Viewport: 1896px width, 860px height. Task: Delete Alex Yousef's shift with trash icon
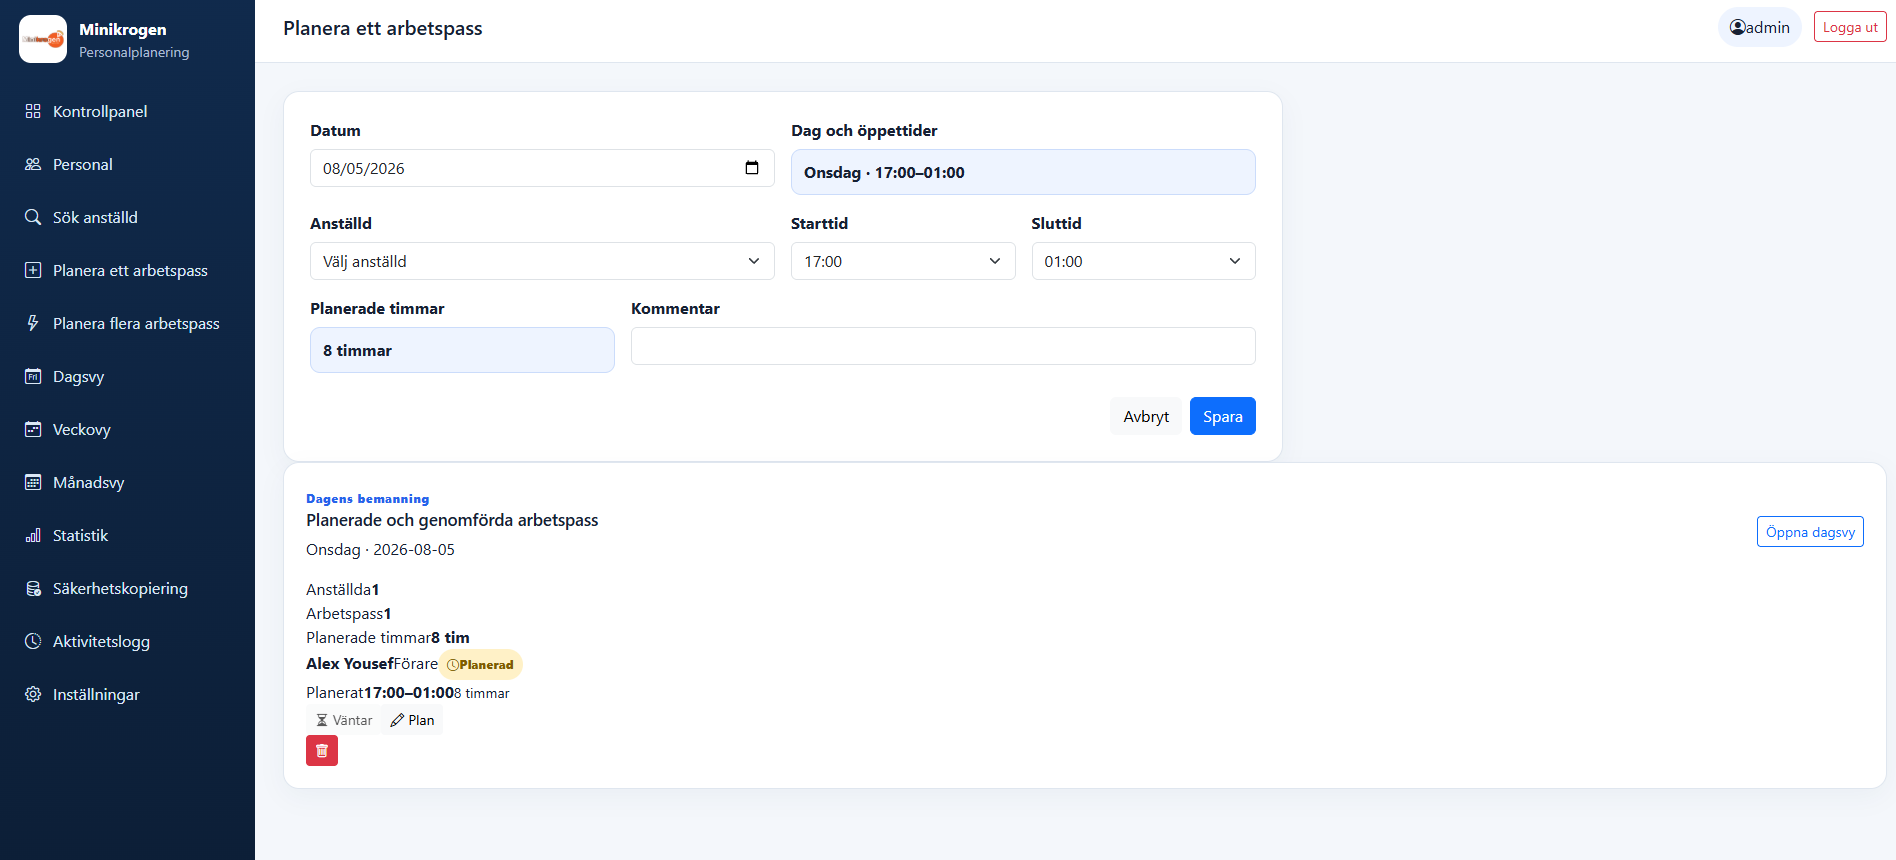click(322, 751)
